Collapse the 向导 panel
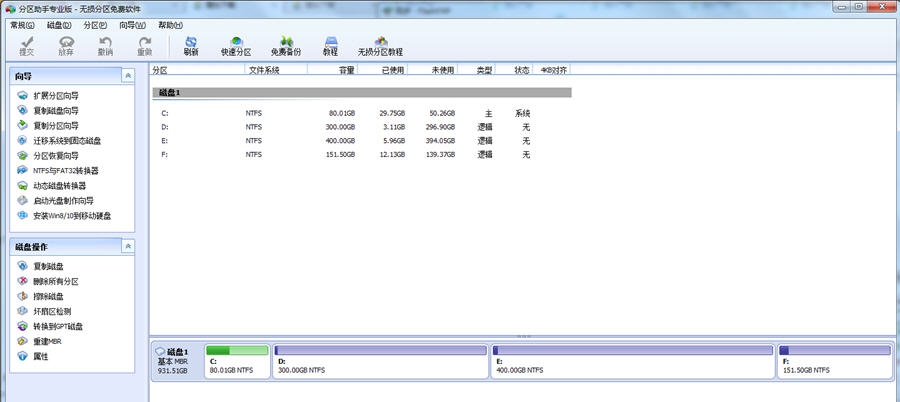 coord(127,76)
